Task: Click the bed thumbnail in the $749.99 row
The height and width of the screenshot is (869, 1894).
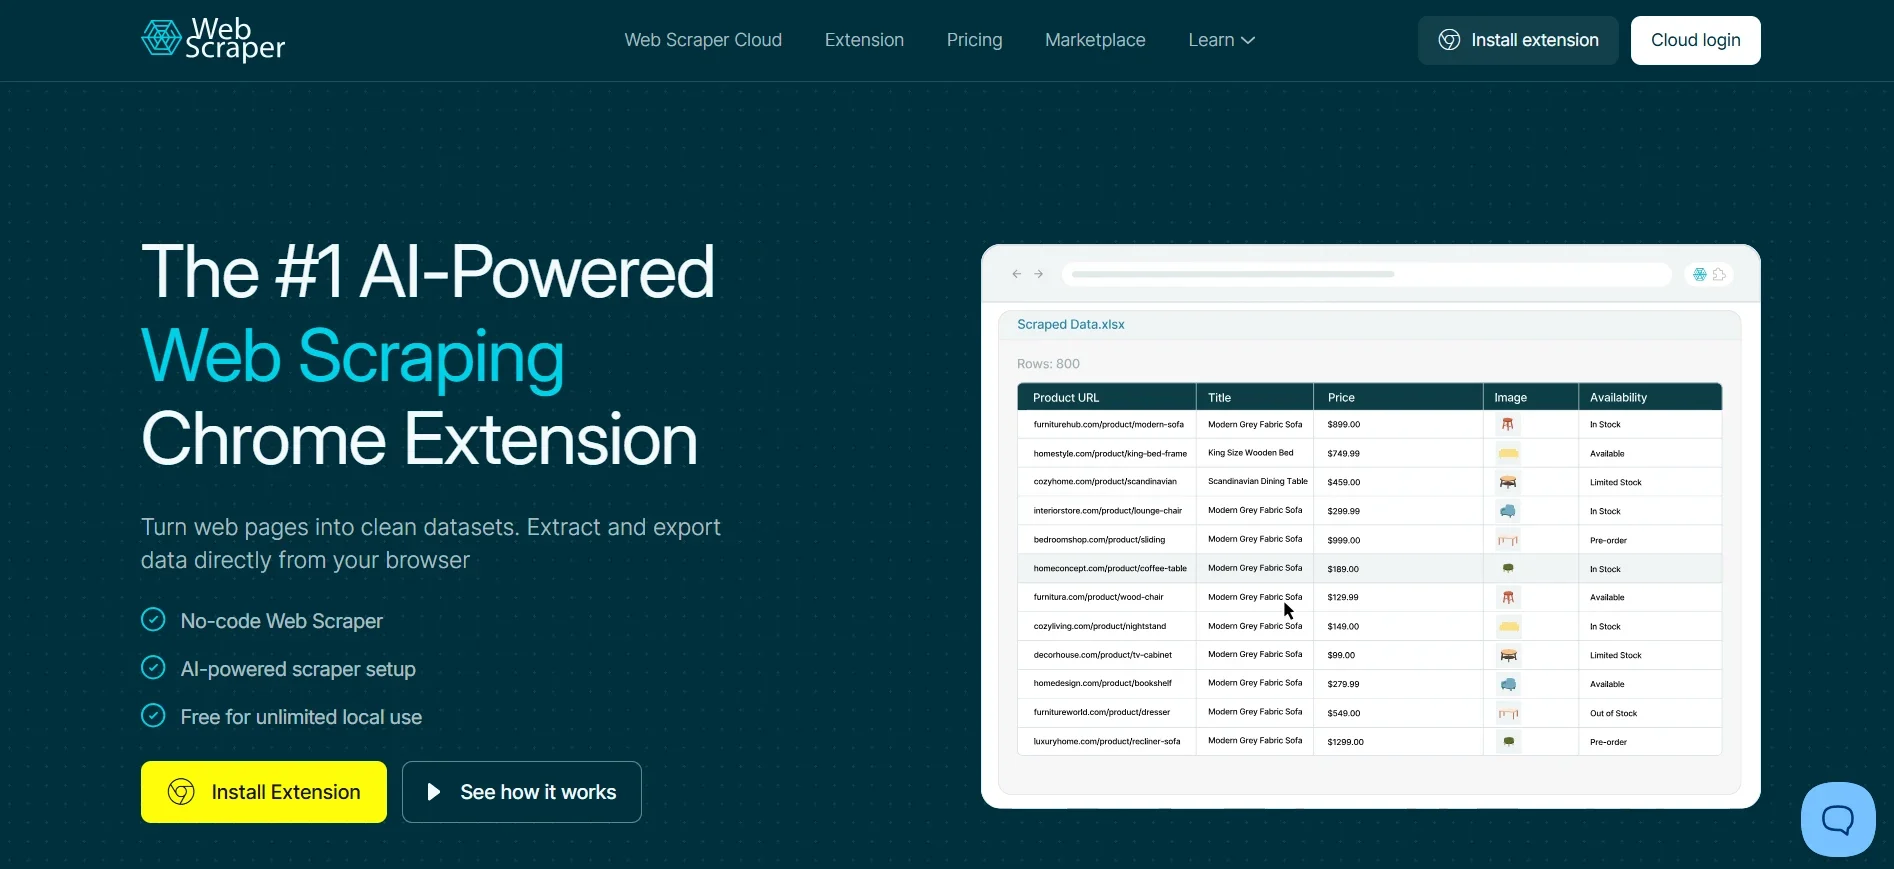Action: pos(1508,454)
